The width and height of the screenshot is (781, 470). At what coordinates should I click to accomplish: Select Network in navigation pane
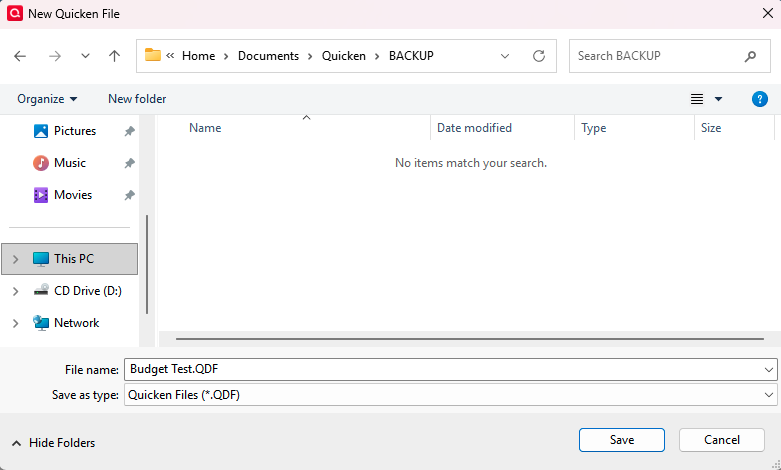(76, 323)
